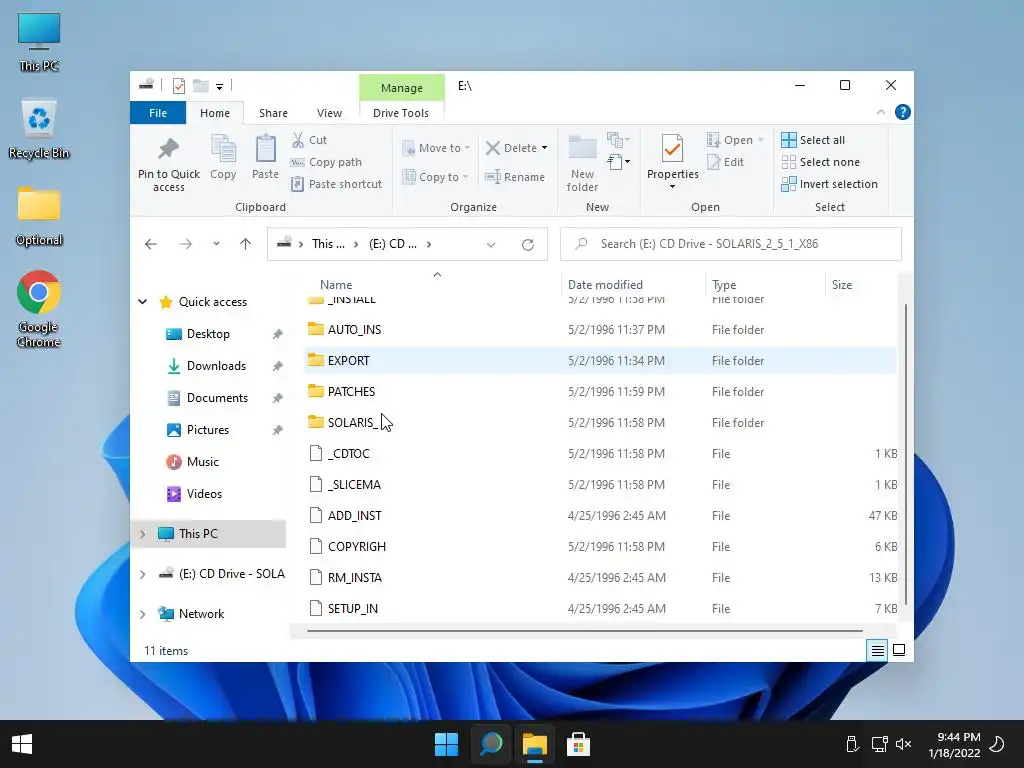Select the PATCHES folder
Viewport: 1024px width, 768px height.
[x=600, y=392]
